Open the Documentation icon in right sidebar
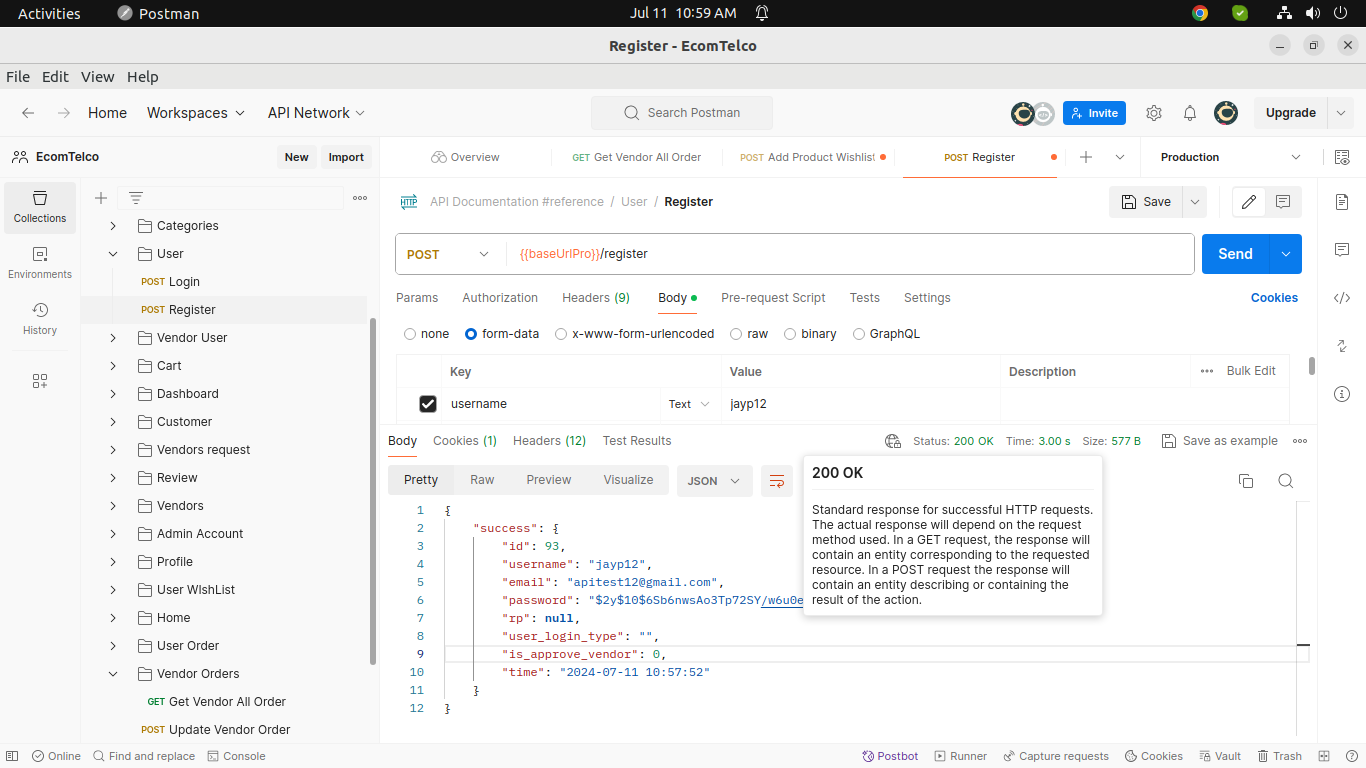 1342,202
